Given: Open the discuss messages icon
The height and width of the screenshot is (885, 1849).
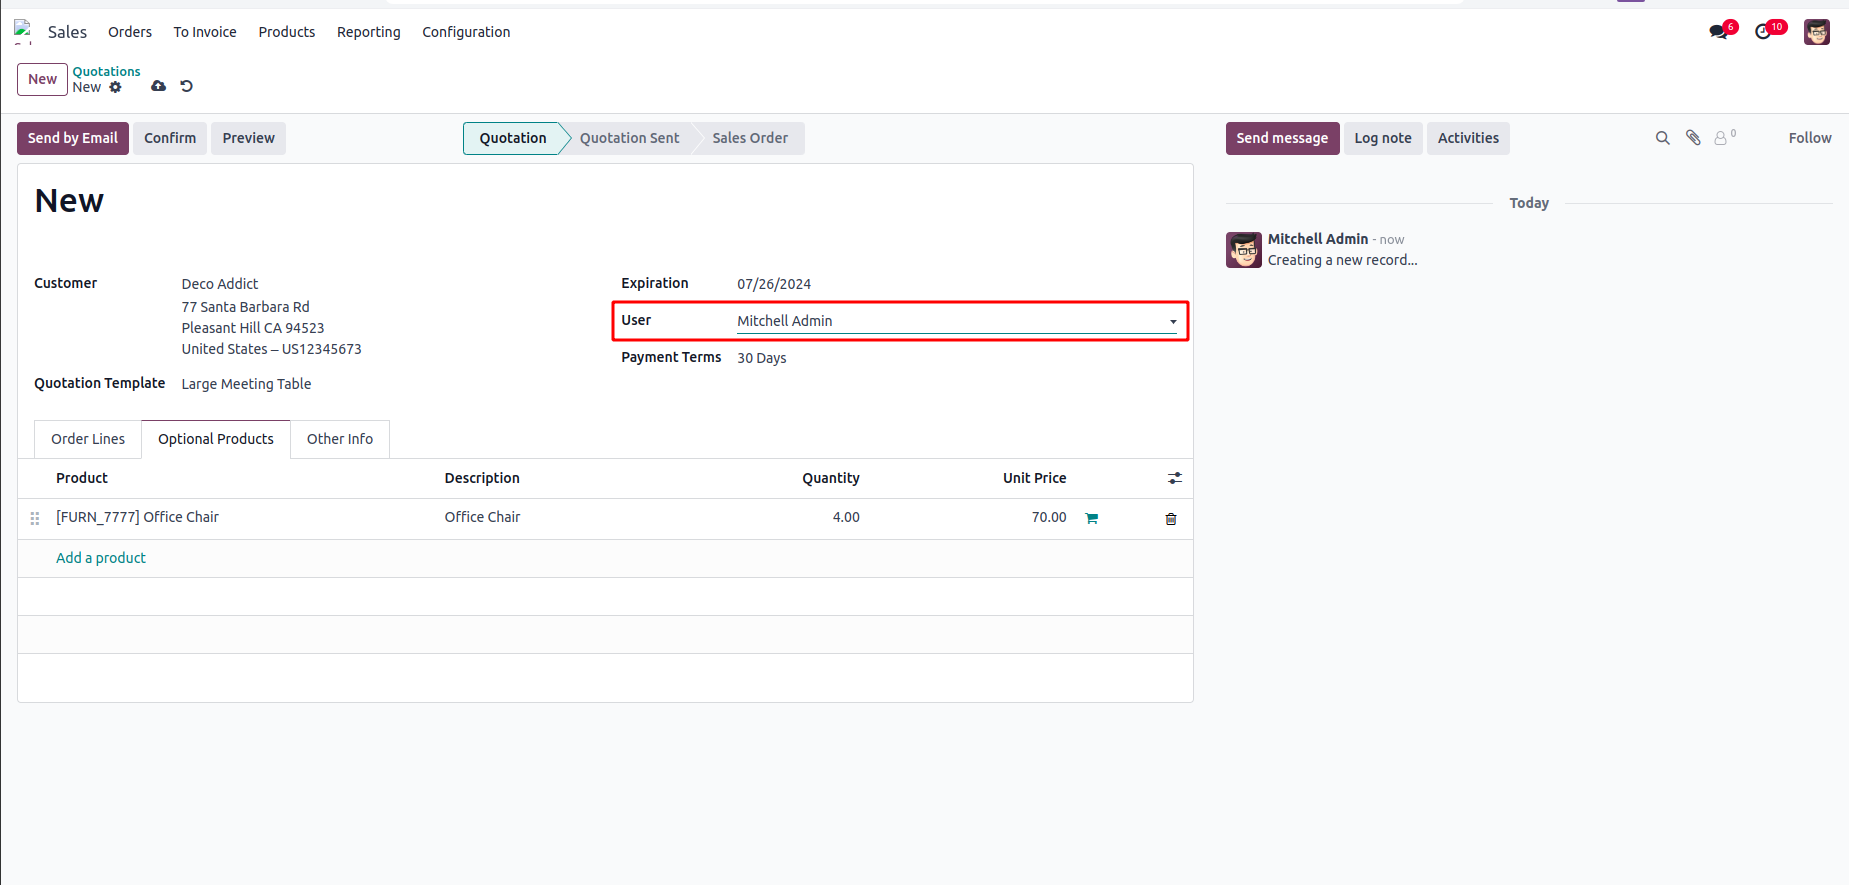Looking at the screenshot, I should 1719,32.
